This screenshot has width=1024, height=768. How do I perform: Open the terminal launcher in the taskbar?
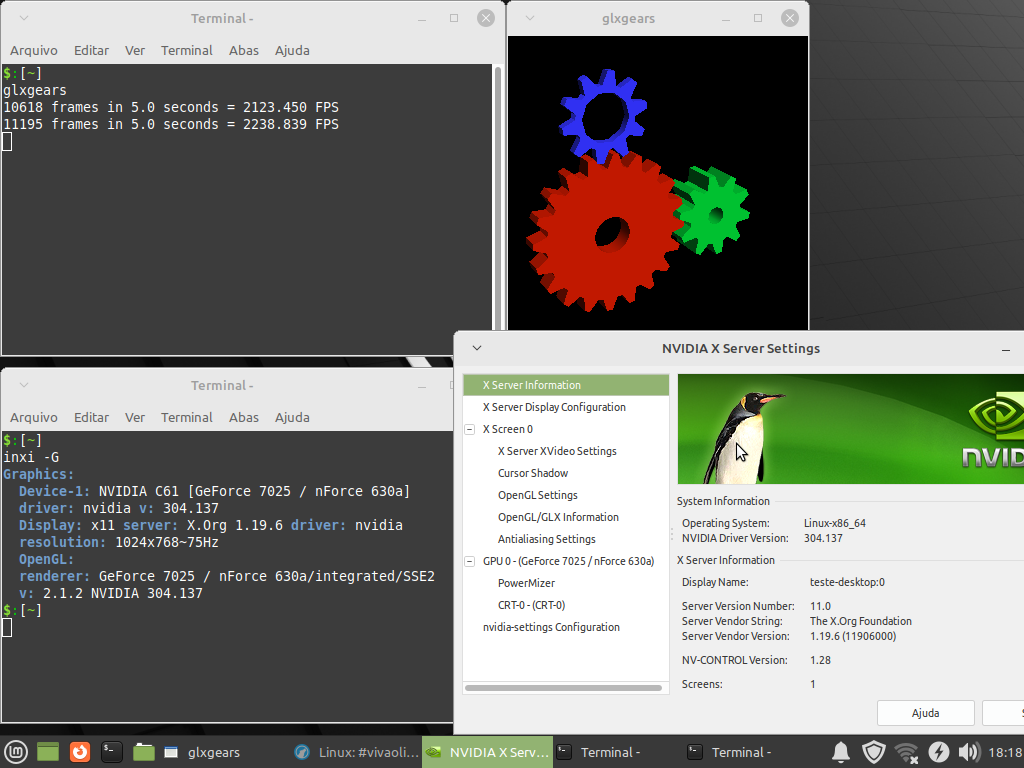(112, 752)
